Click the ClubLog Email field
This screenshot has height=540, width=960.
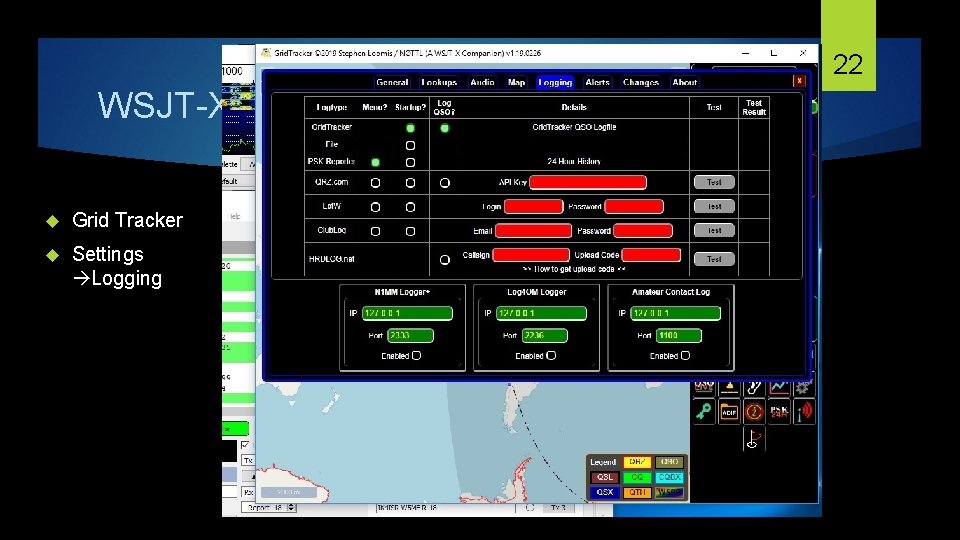[533, 231]
